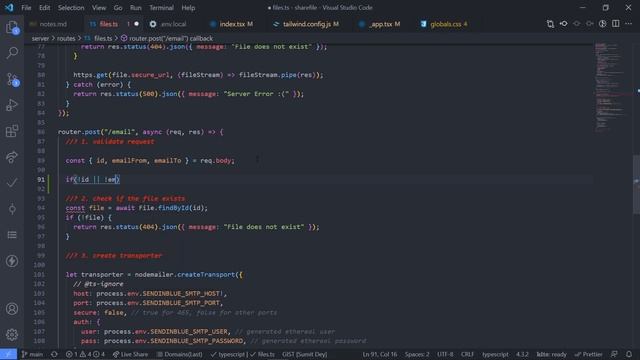
Task: Open the Edit menu
Action: [44, 8]
